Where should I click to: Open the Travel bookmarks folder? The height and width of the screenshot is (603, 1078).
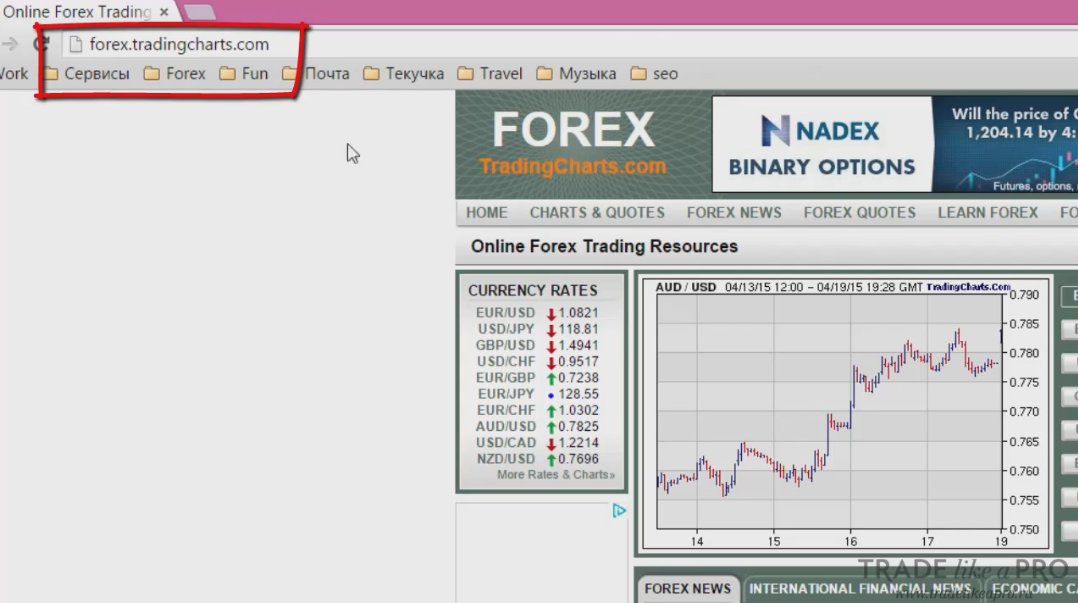coord(490,74)
